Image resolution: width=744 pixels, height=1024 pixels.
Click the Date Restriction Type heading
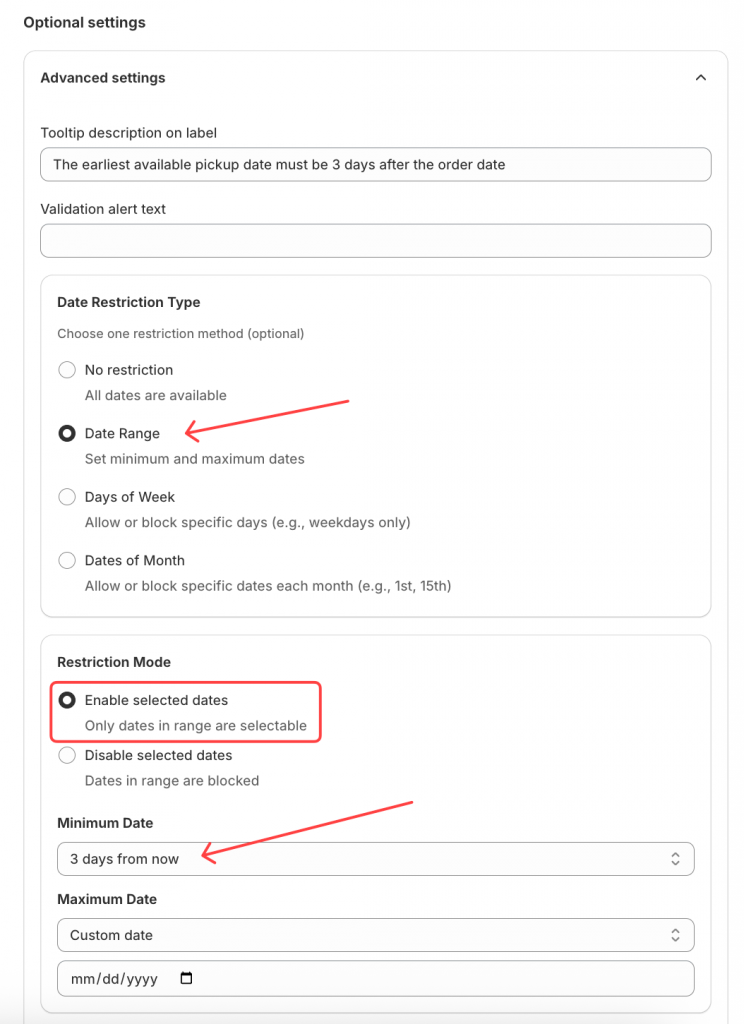pyautogui.click(x=129, y=302)
